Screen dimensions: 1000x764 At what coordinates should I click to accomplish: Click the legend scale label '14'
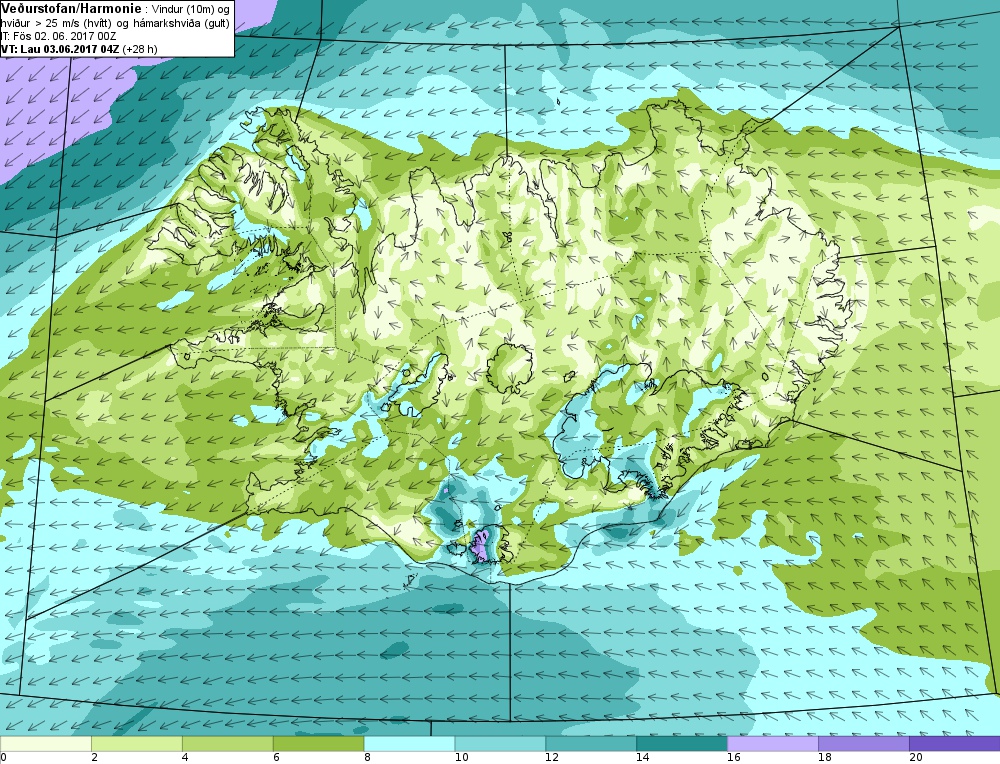642,758
